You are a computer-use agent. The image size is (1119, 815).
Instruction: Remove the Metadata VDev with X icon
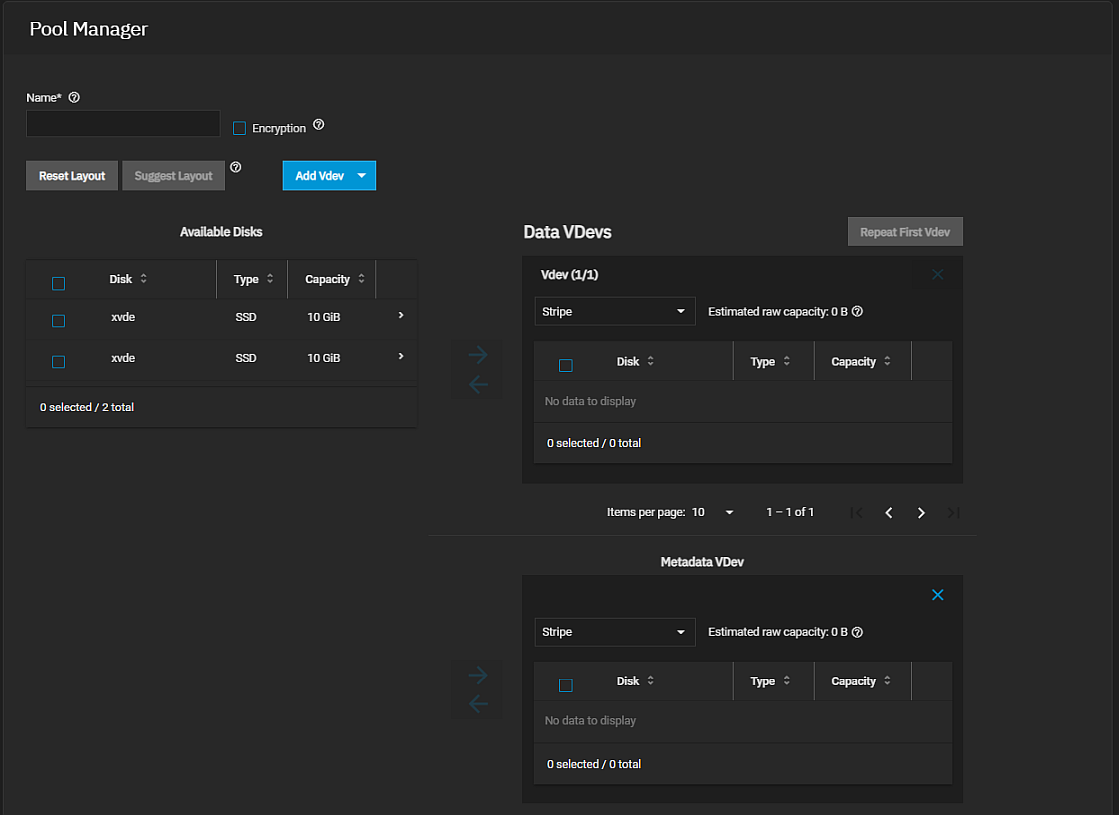click(937, 595)
